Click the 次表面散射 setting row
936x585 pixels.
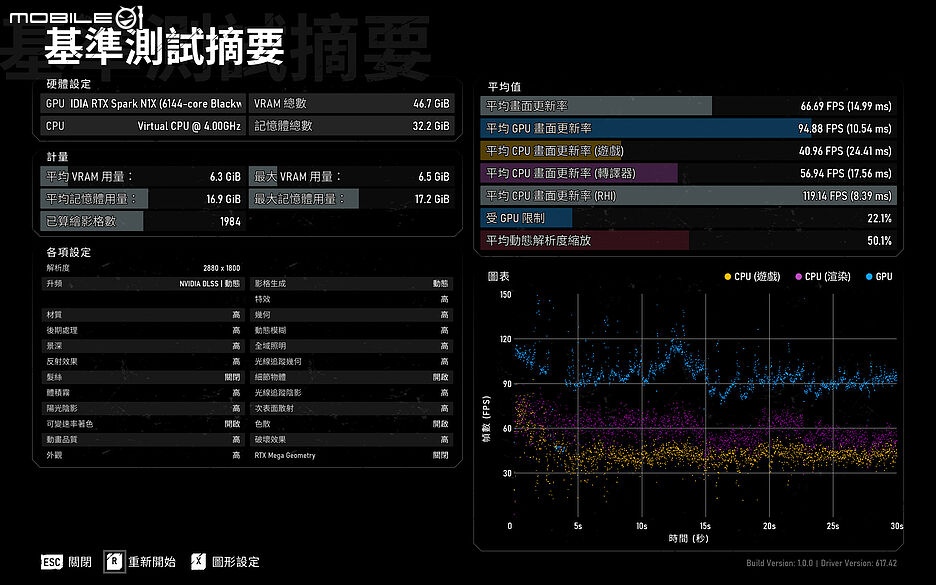[352, 408]
